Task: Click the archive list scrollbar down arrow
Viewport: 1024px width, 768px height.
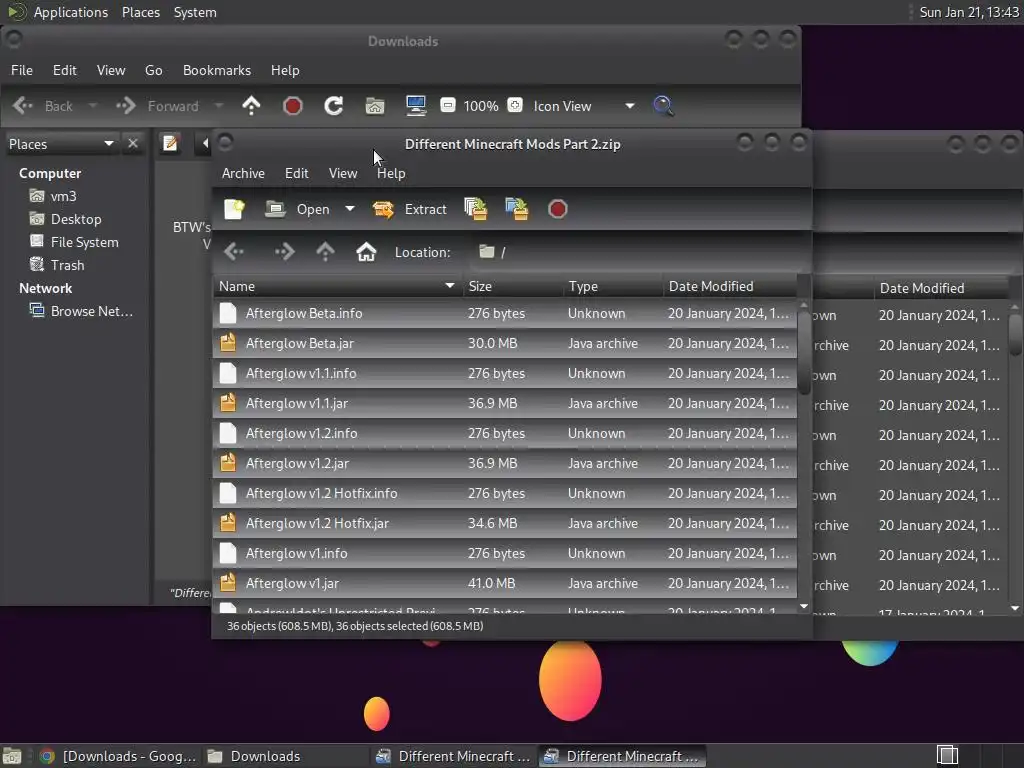Action: click(804, 607)
